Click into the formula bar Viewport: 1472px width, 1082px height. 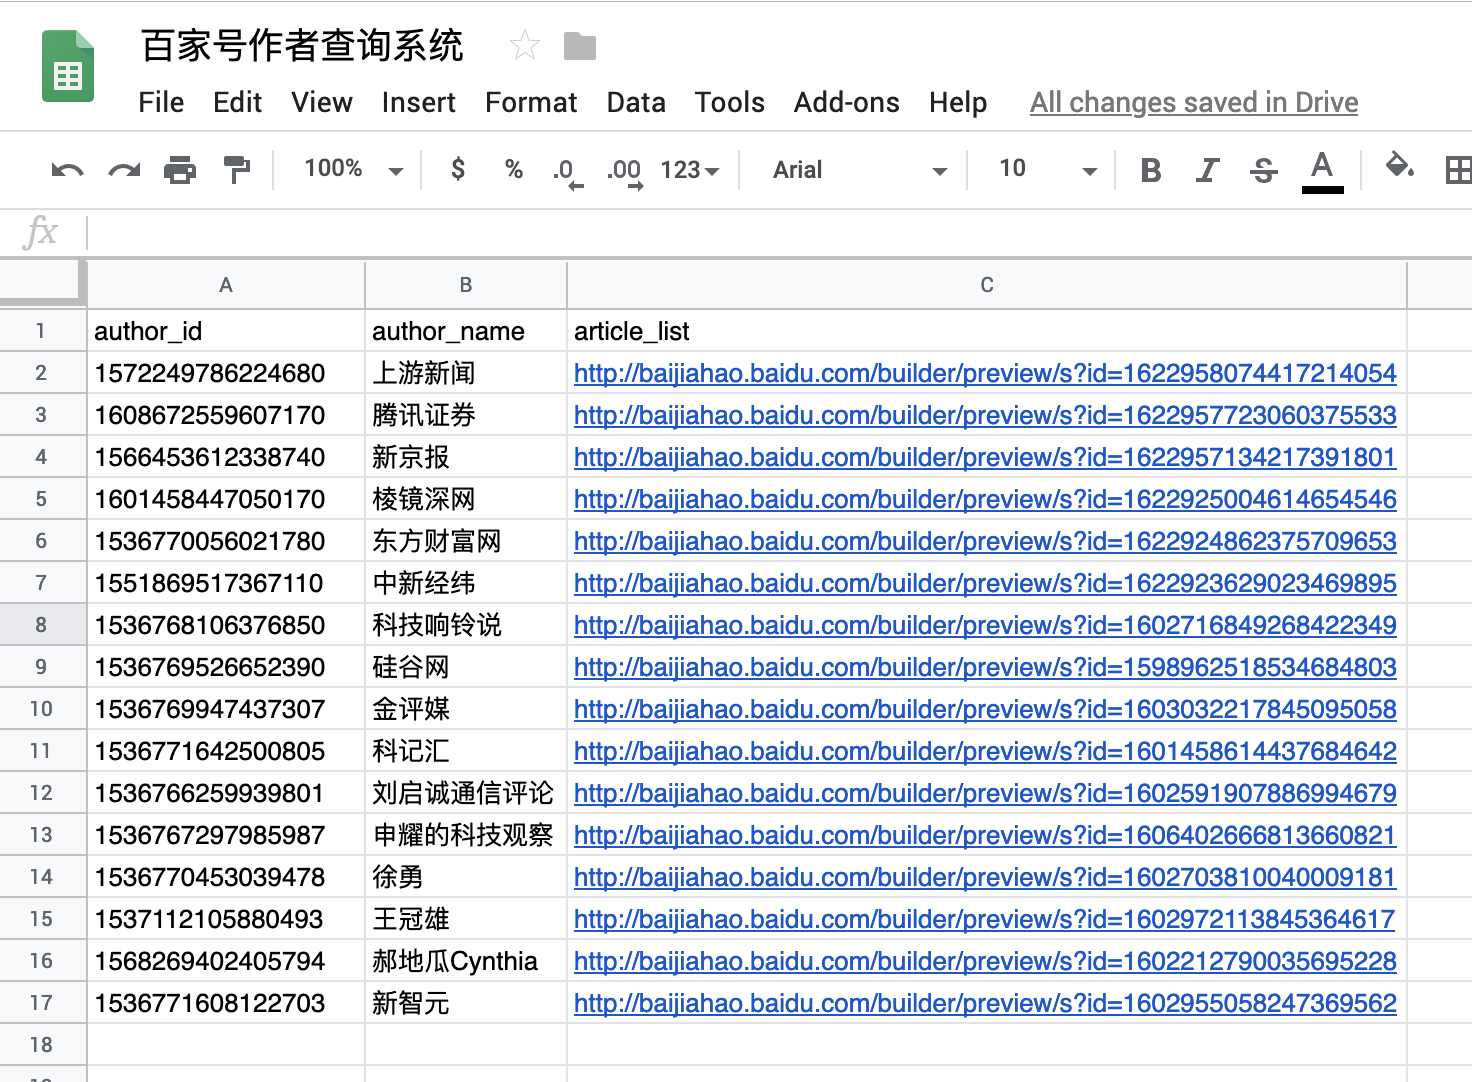click(780, 232)
